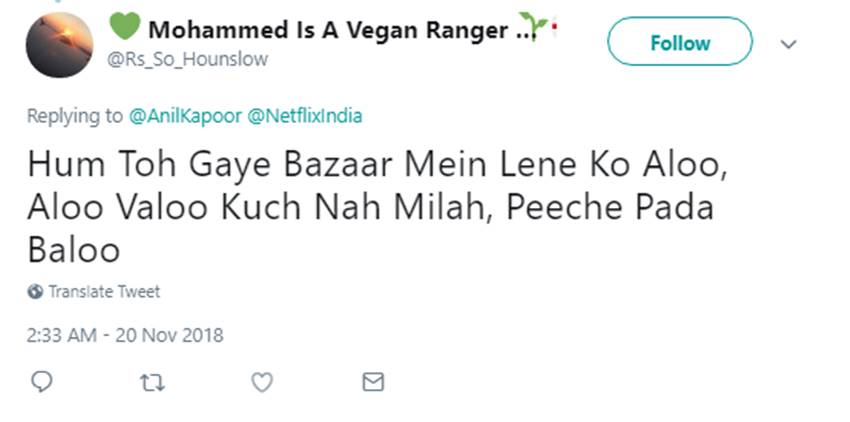The width and height of the screenshot is (850, 422).
Task: Follow the @Rs_So_Hounslow account
Action: click(680, 42)
